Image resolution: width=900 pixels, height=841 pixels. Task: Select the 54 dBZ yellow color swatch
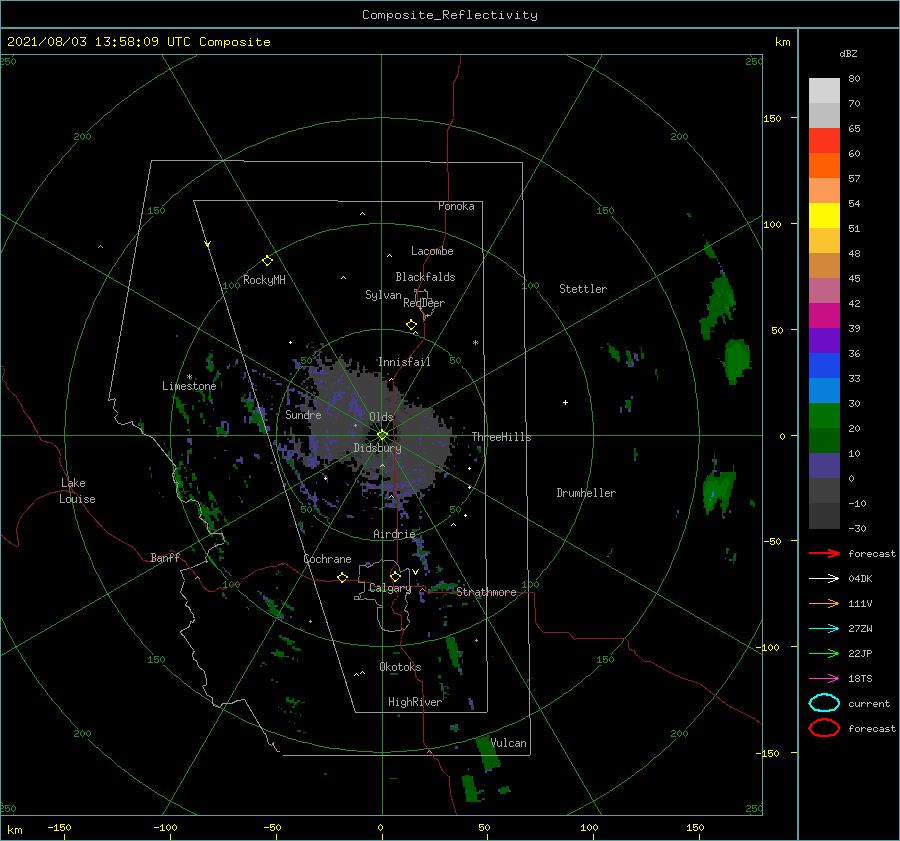coord(824,215)
